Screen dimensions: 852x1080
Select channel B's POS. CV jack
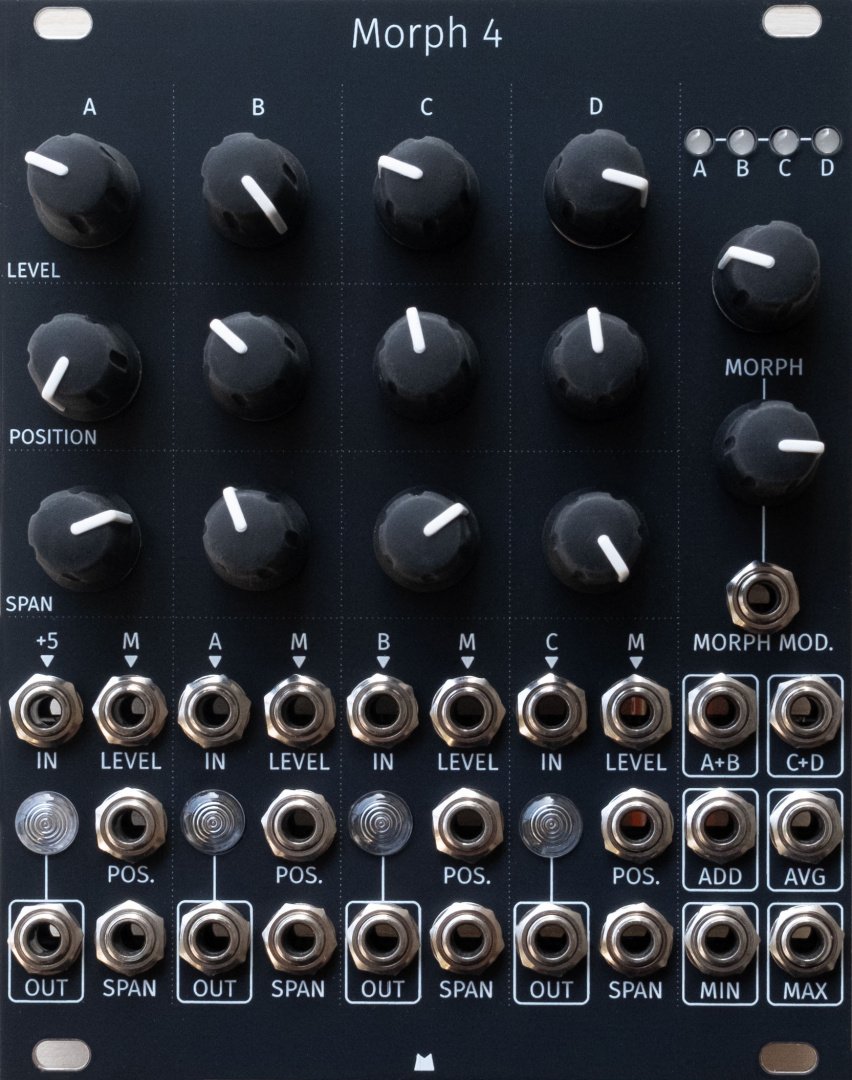click(299, 825)
